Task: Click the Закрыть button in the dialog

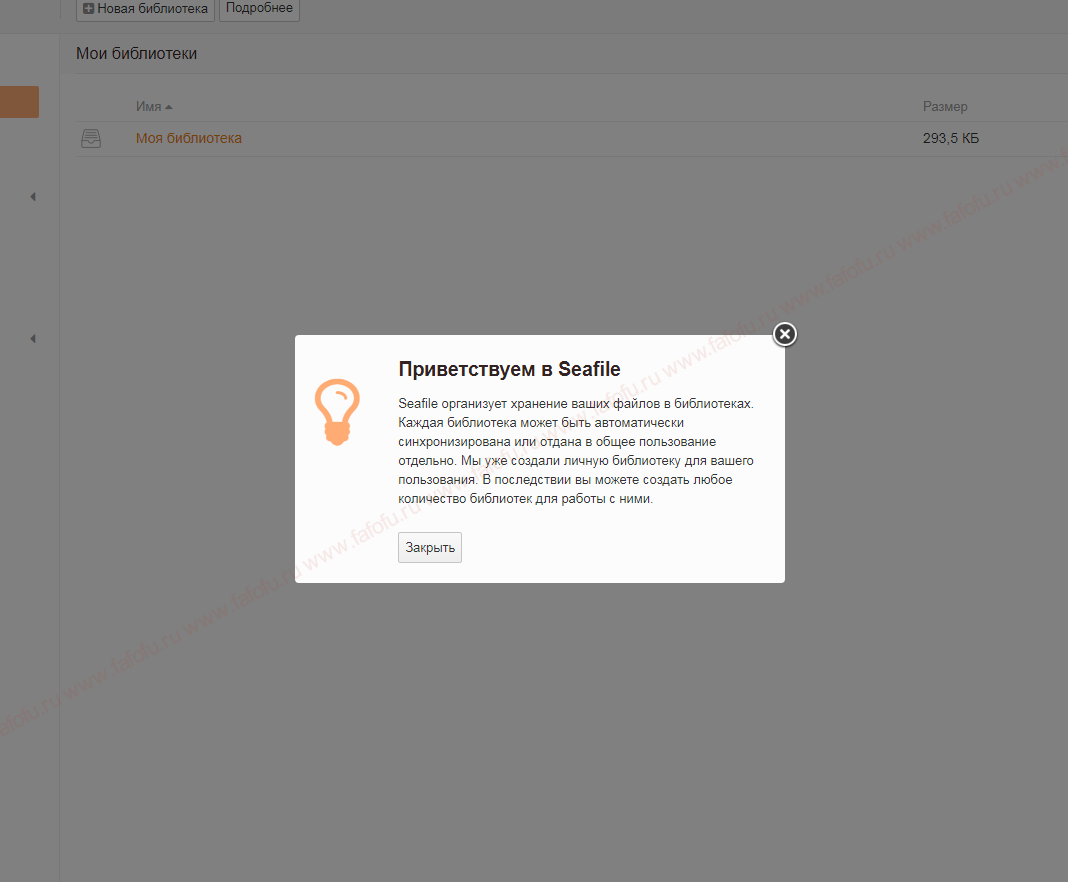Action: coord(430,548)
